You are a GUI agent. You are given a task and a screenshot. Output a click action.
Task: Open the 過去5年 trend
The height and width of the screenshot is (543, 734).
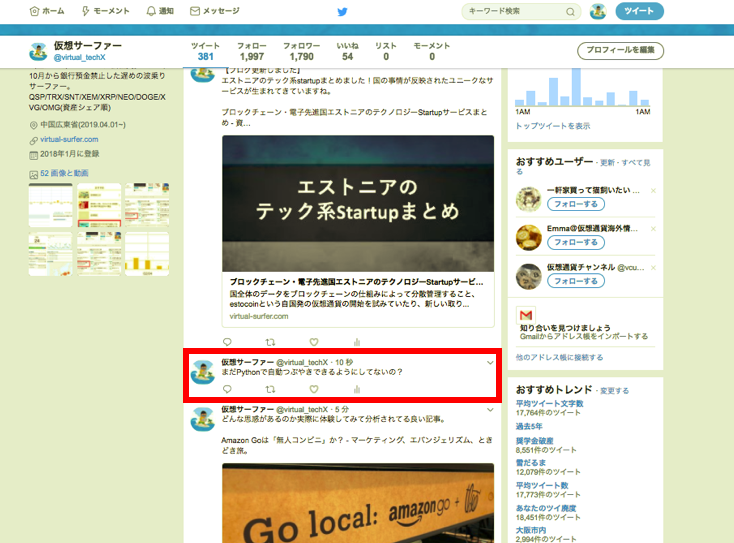(x=529, y=426)
